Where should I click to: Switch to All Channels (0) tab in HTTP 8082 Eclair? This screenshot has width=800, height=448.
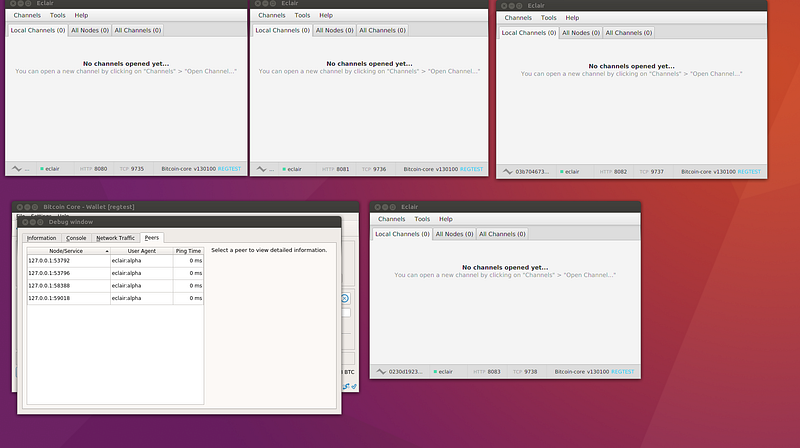pos(629,33)
